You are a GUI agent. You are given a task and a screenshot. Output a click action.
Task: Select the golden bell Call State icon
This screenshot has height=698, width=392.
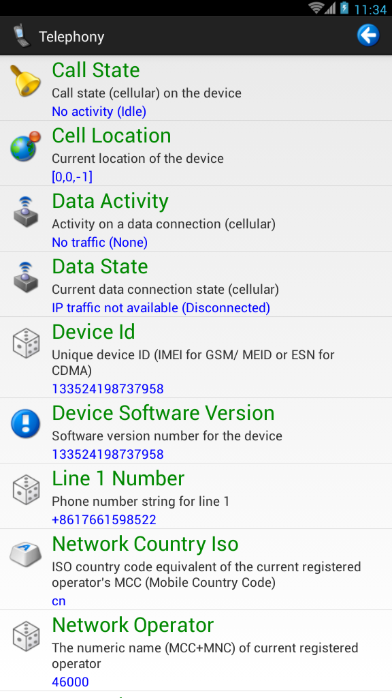[x=25, y=81]
